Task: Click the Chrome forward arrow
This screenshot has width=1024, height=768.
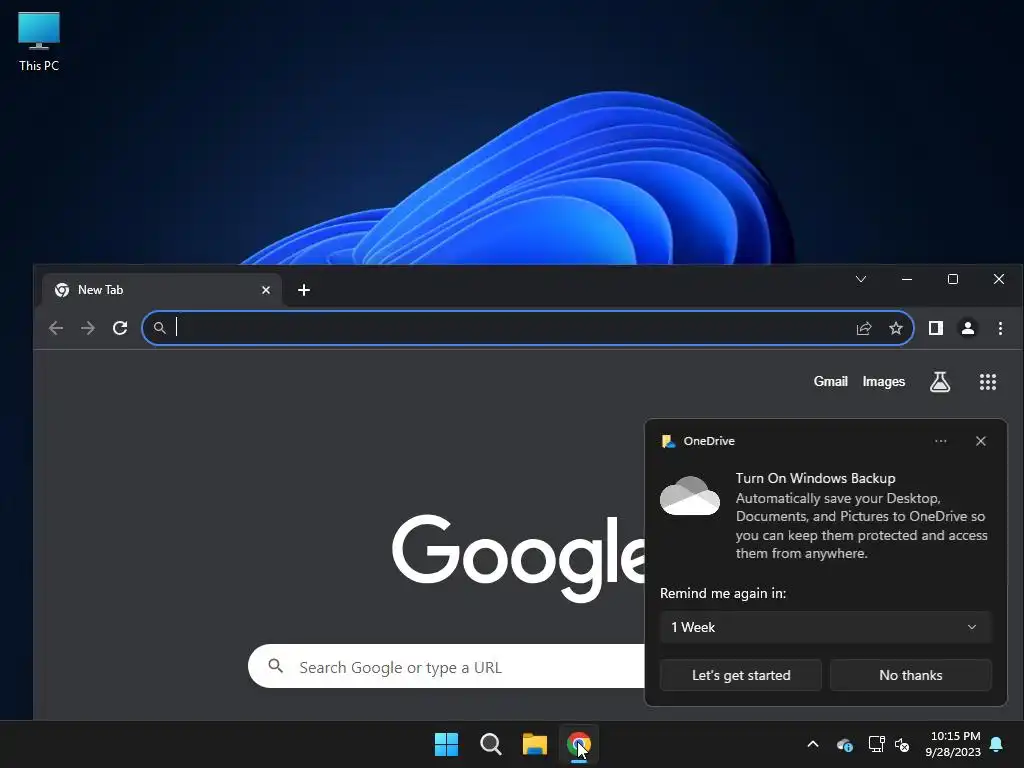Action: (x=88, y=328)
